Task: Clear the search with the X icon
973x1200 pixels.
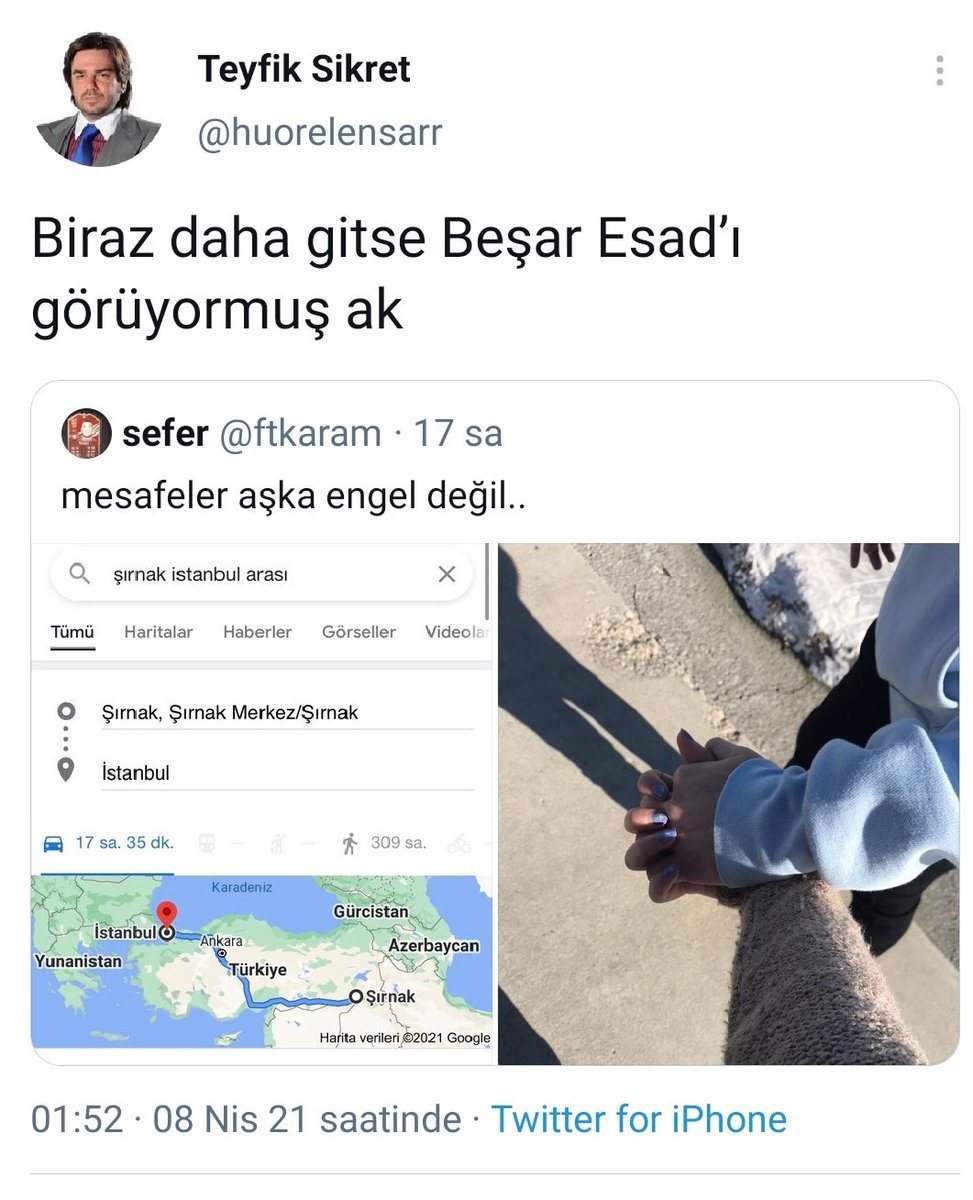Action: pos(447,574)
